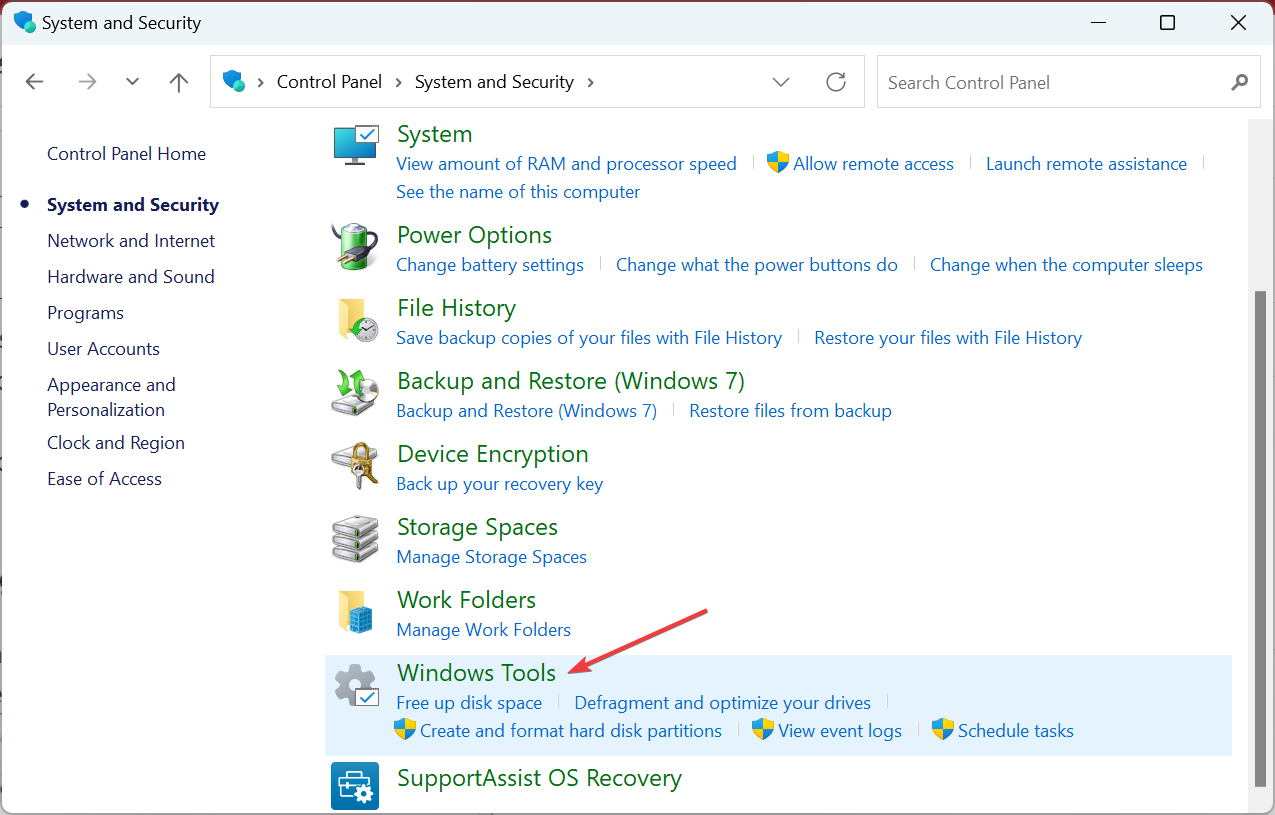Viewport: 1275px width, 815px height.
Task: Open the System computer monitor icon
Action: click(355, 146)
